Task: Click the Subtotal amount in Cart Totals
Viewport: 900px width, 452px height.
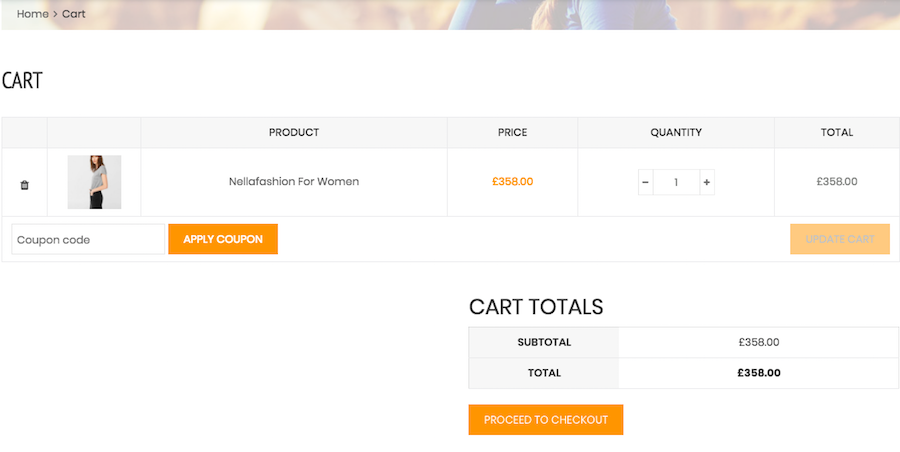Action: click(758, 342)
